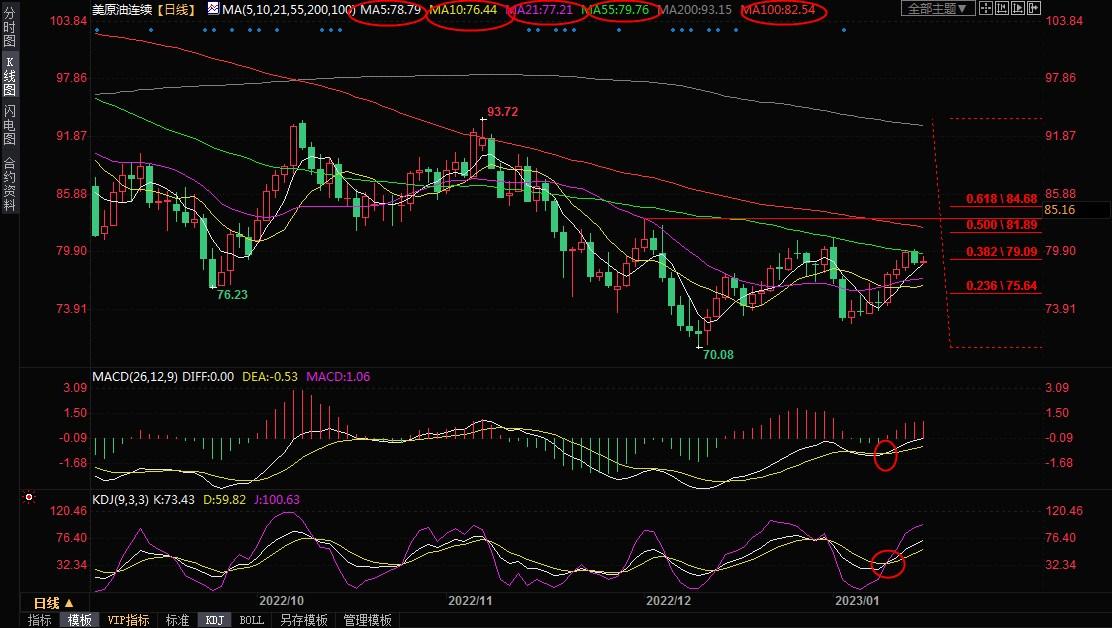
Task: Select the 模板 bottom tab
Action: tap(80, 620)
